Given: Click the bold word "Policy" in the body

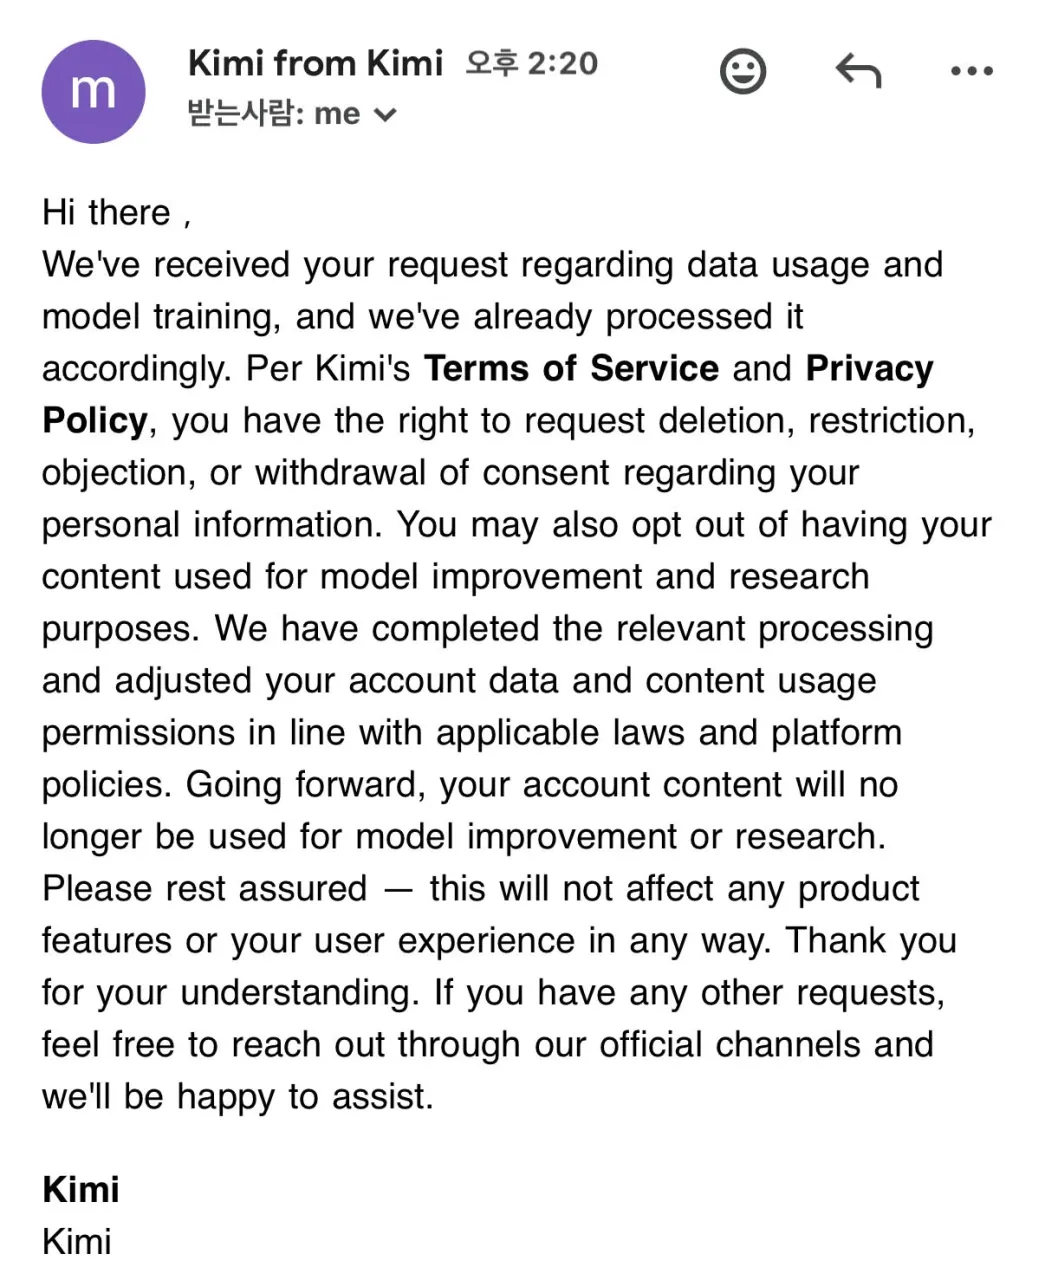Looking at the screenshot, I should click(95, 421).
